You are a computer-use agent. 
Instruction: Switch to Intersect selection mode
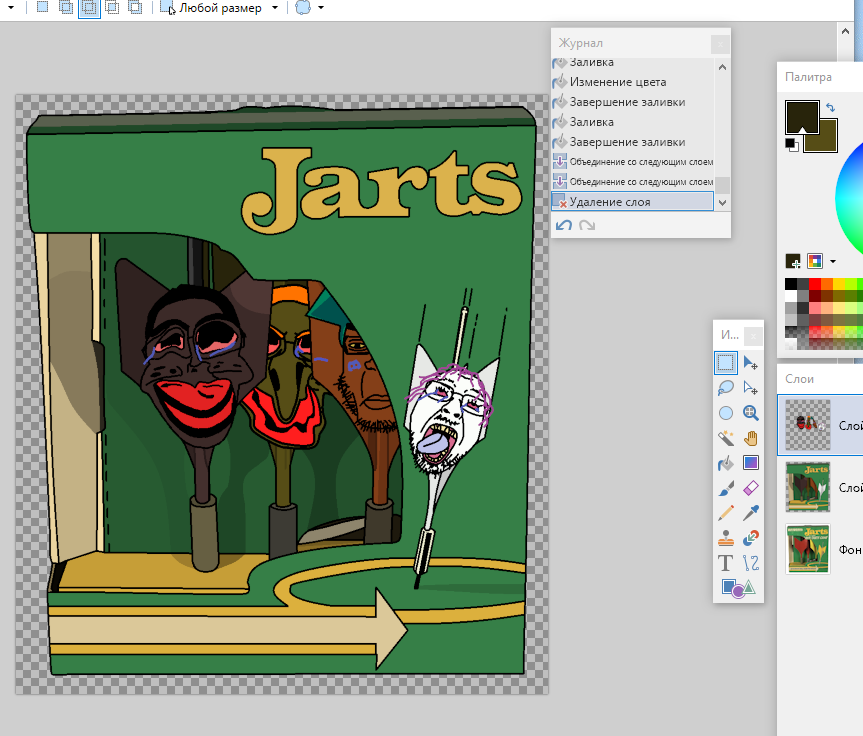(x=112, y=8)
